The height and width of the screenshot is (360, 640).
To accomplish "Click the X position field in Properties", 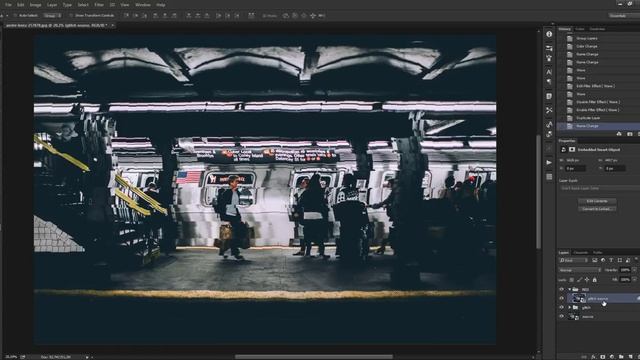I will [576, 168].
